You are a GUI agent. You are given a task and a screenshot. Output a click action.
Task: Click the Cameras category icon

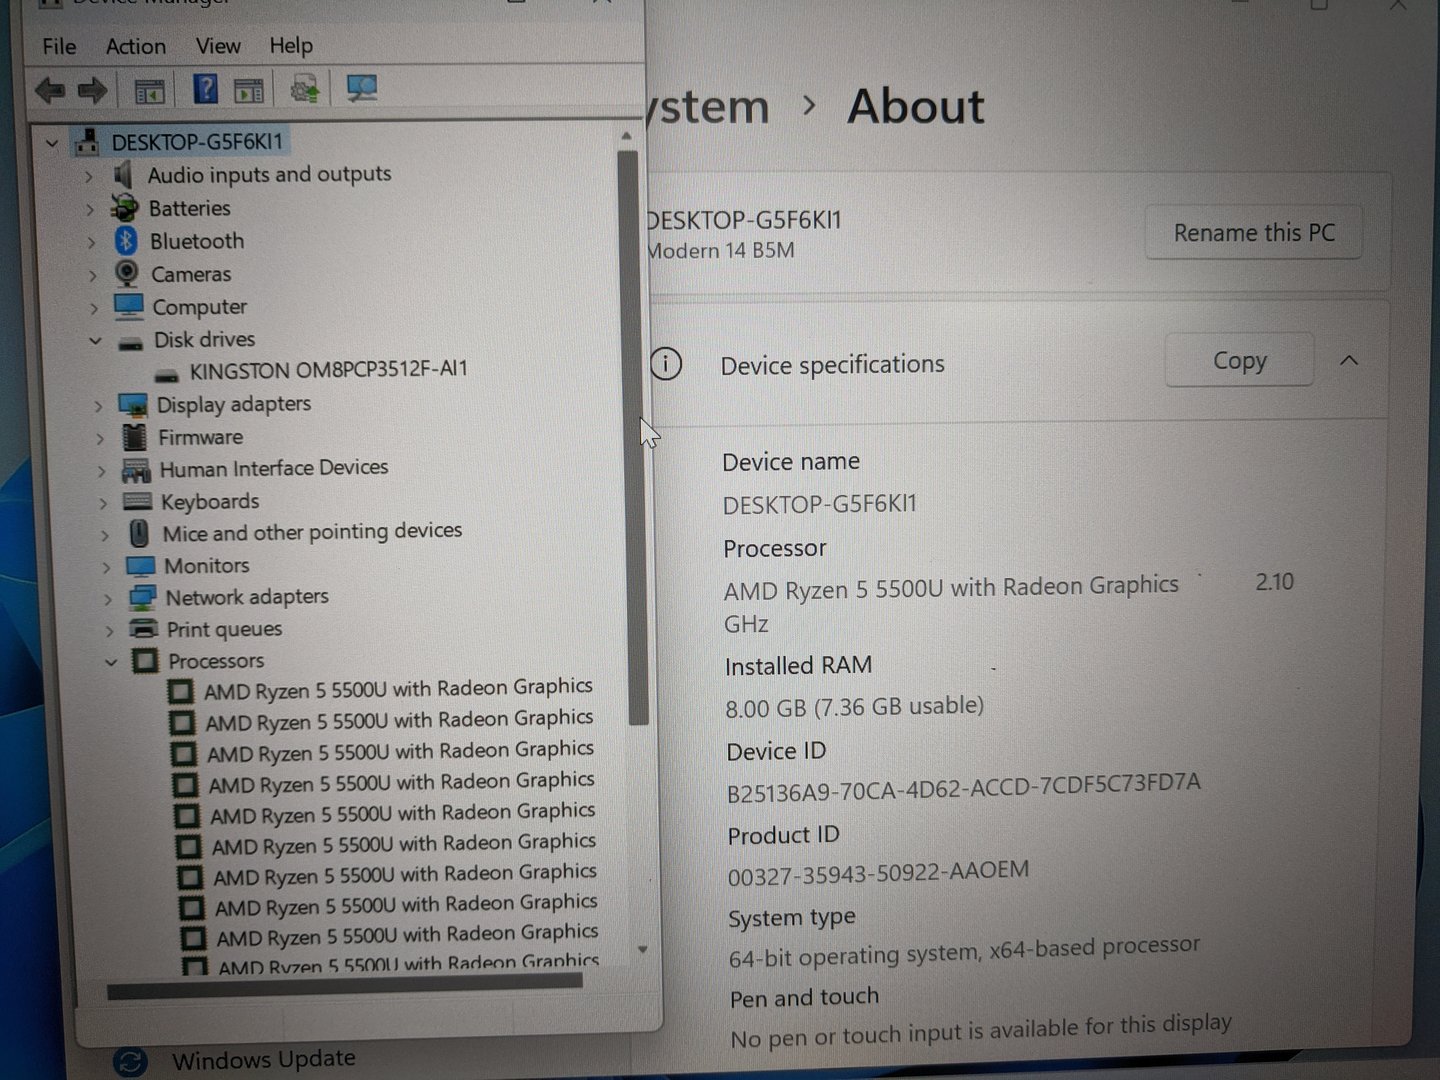[127, 273]
